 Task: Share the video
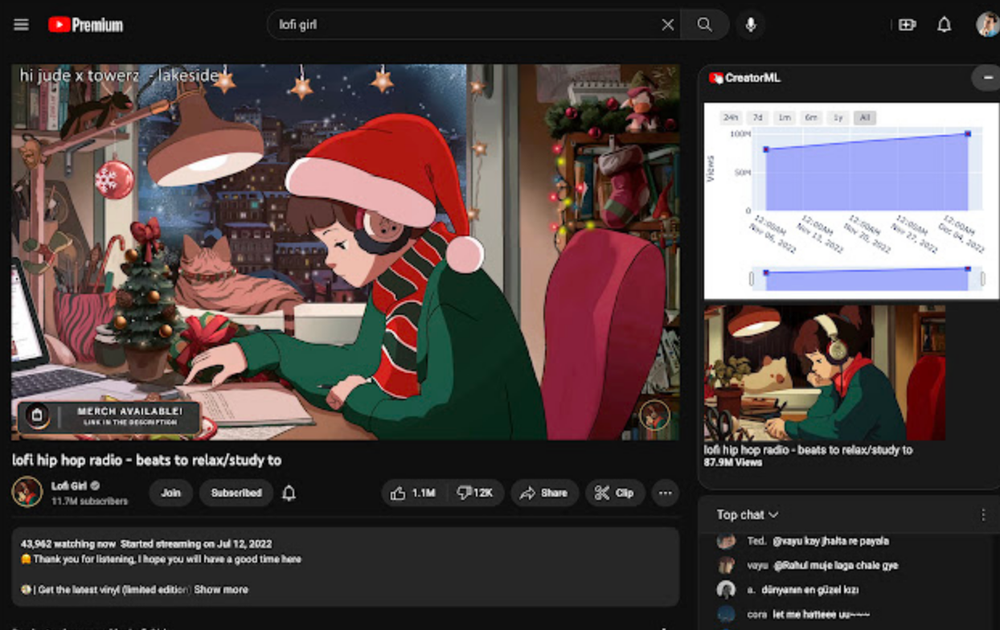[x=544, y=493]
